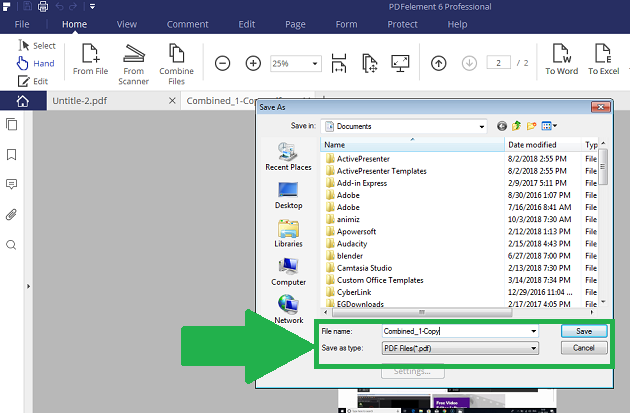Open the Help tab
This screenshot has height=413, width=630.
coord(457,25)
